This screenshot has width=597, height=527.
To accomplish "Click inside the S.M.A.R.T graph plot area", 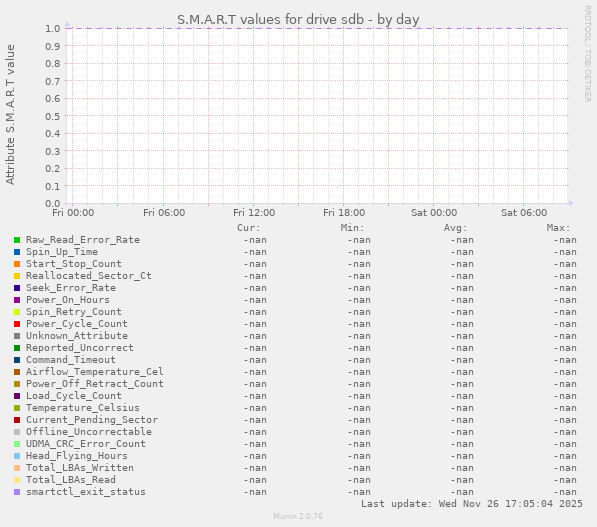I will point(317,116).
